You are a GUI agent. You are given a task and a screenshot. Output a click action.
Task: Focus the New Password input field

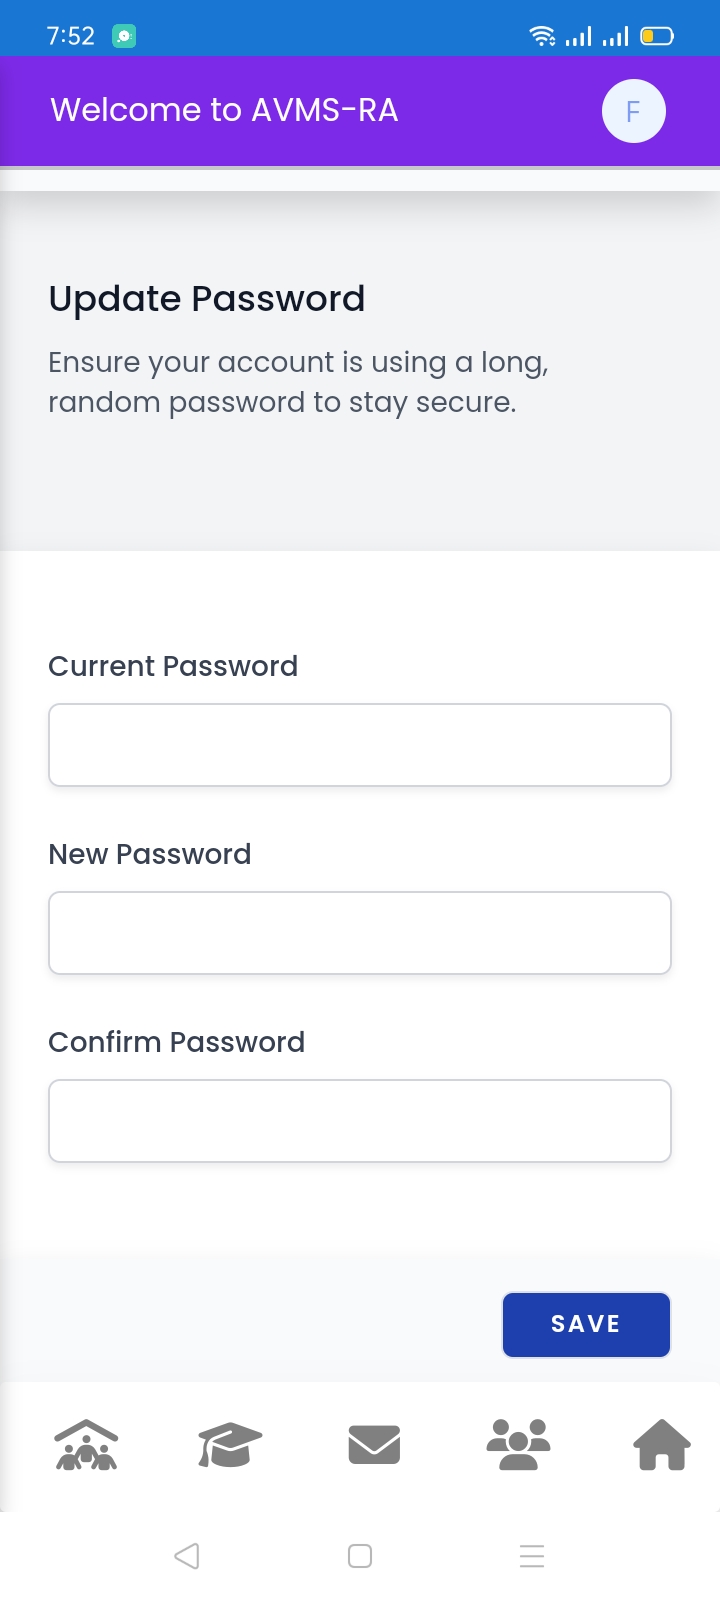coord(360,933)
